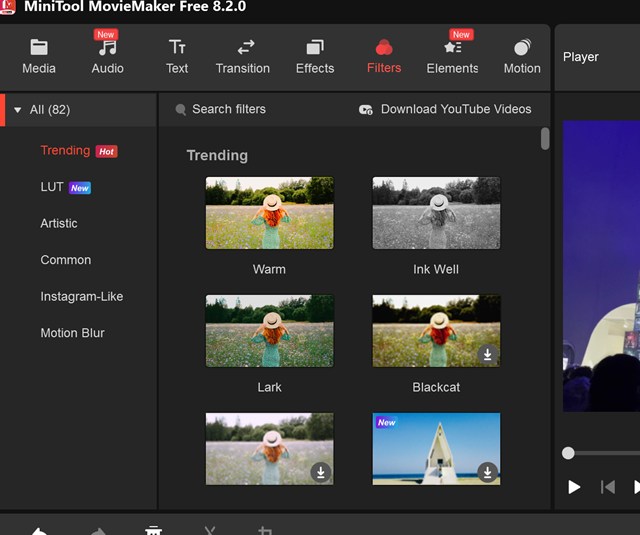Download the New beach tent filter
This screenshot has height=535, width=640.
pos(487,472)
